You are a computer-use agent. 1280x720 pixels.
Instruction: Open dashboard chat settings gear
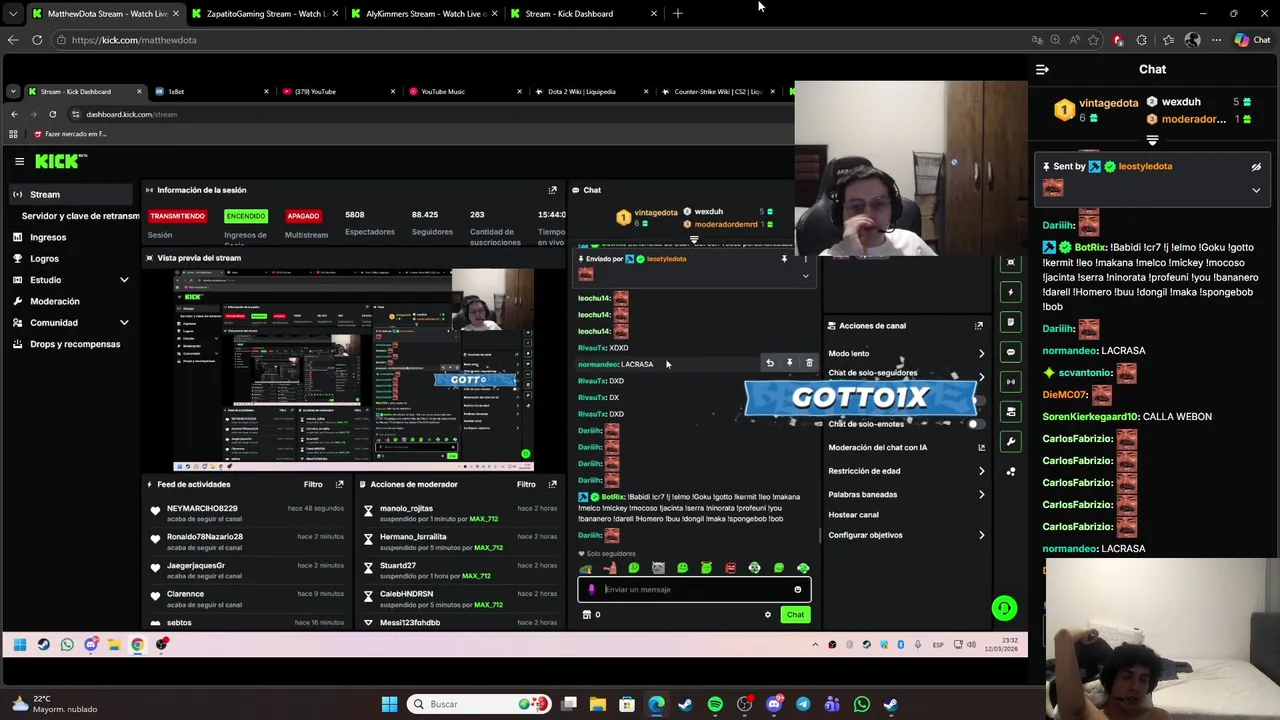click(768, 615)
